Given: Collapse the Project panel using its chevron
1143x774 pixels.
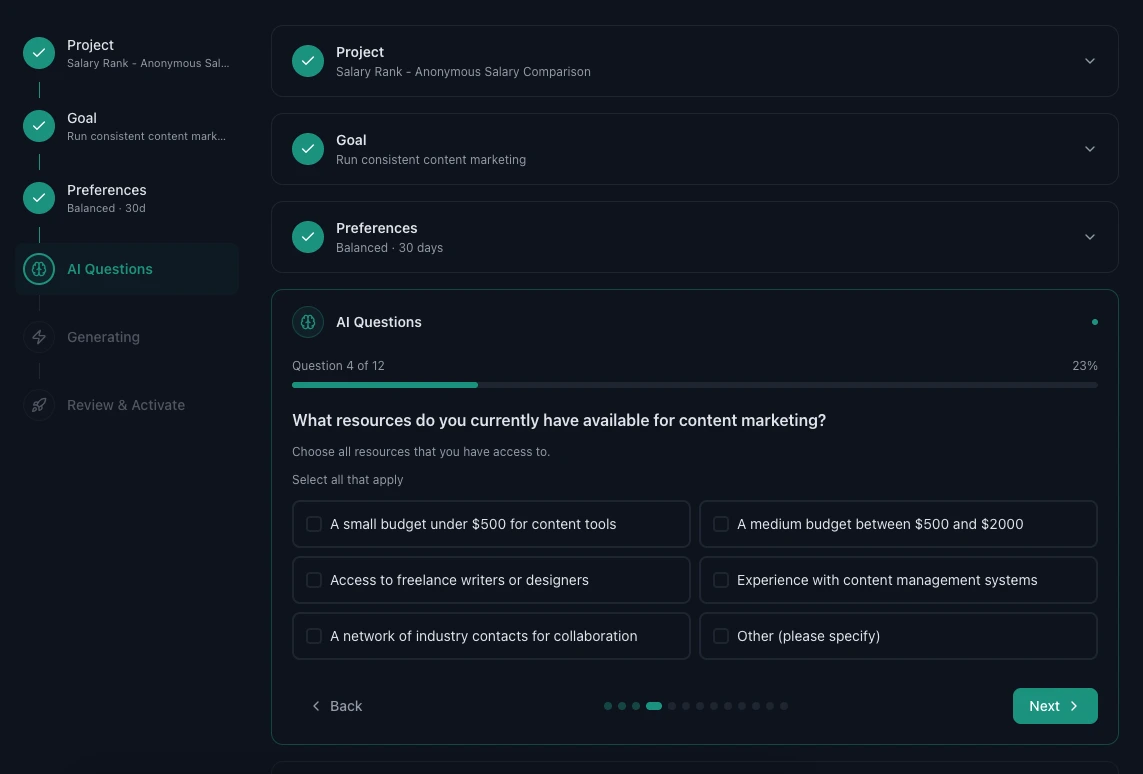Looking at the screenshot, I should coord(1090,61).
